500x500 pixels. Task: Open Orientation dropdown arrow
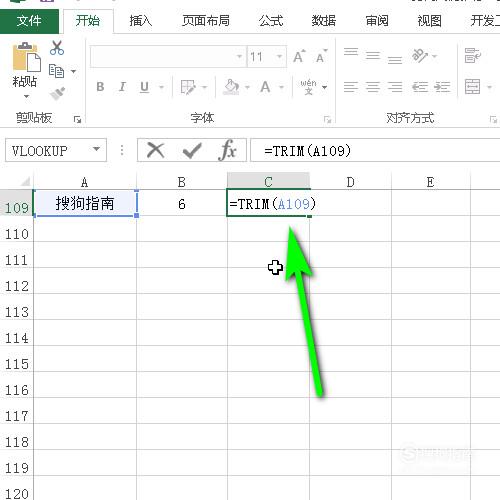tap(434, 56)
